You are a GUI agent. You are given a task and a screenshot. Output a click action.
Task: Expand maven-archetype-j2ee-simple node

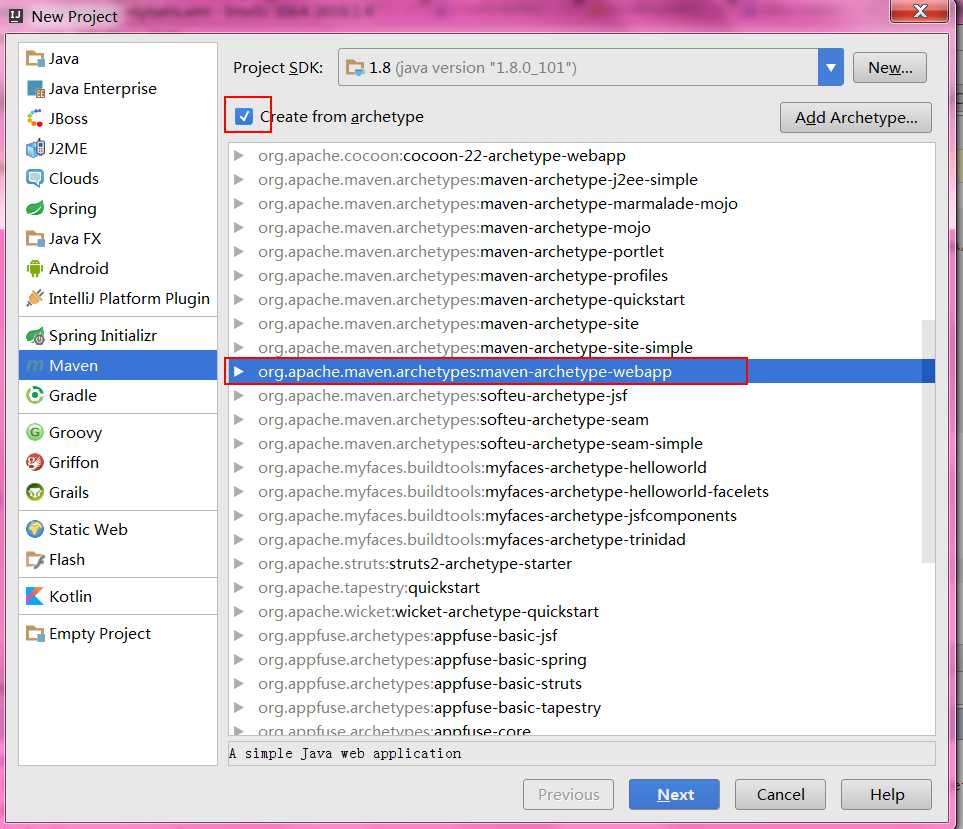(239, 179)
